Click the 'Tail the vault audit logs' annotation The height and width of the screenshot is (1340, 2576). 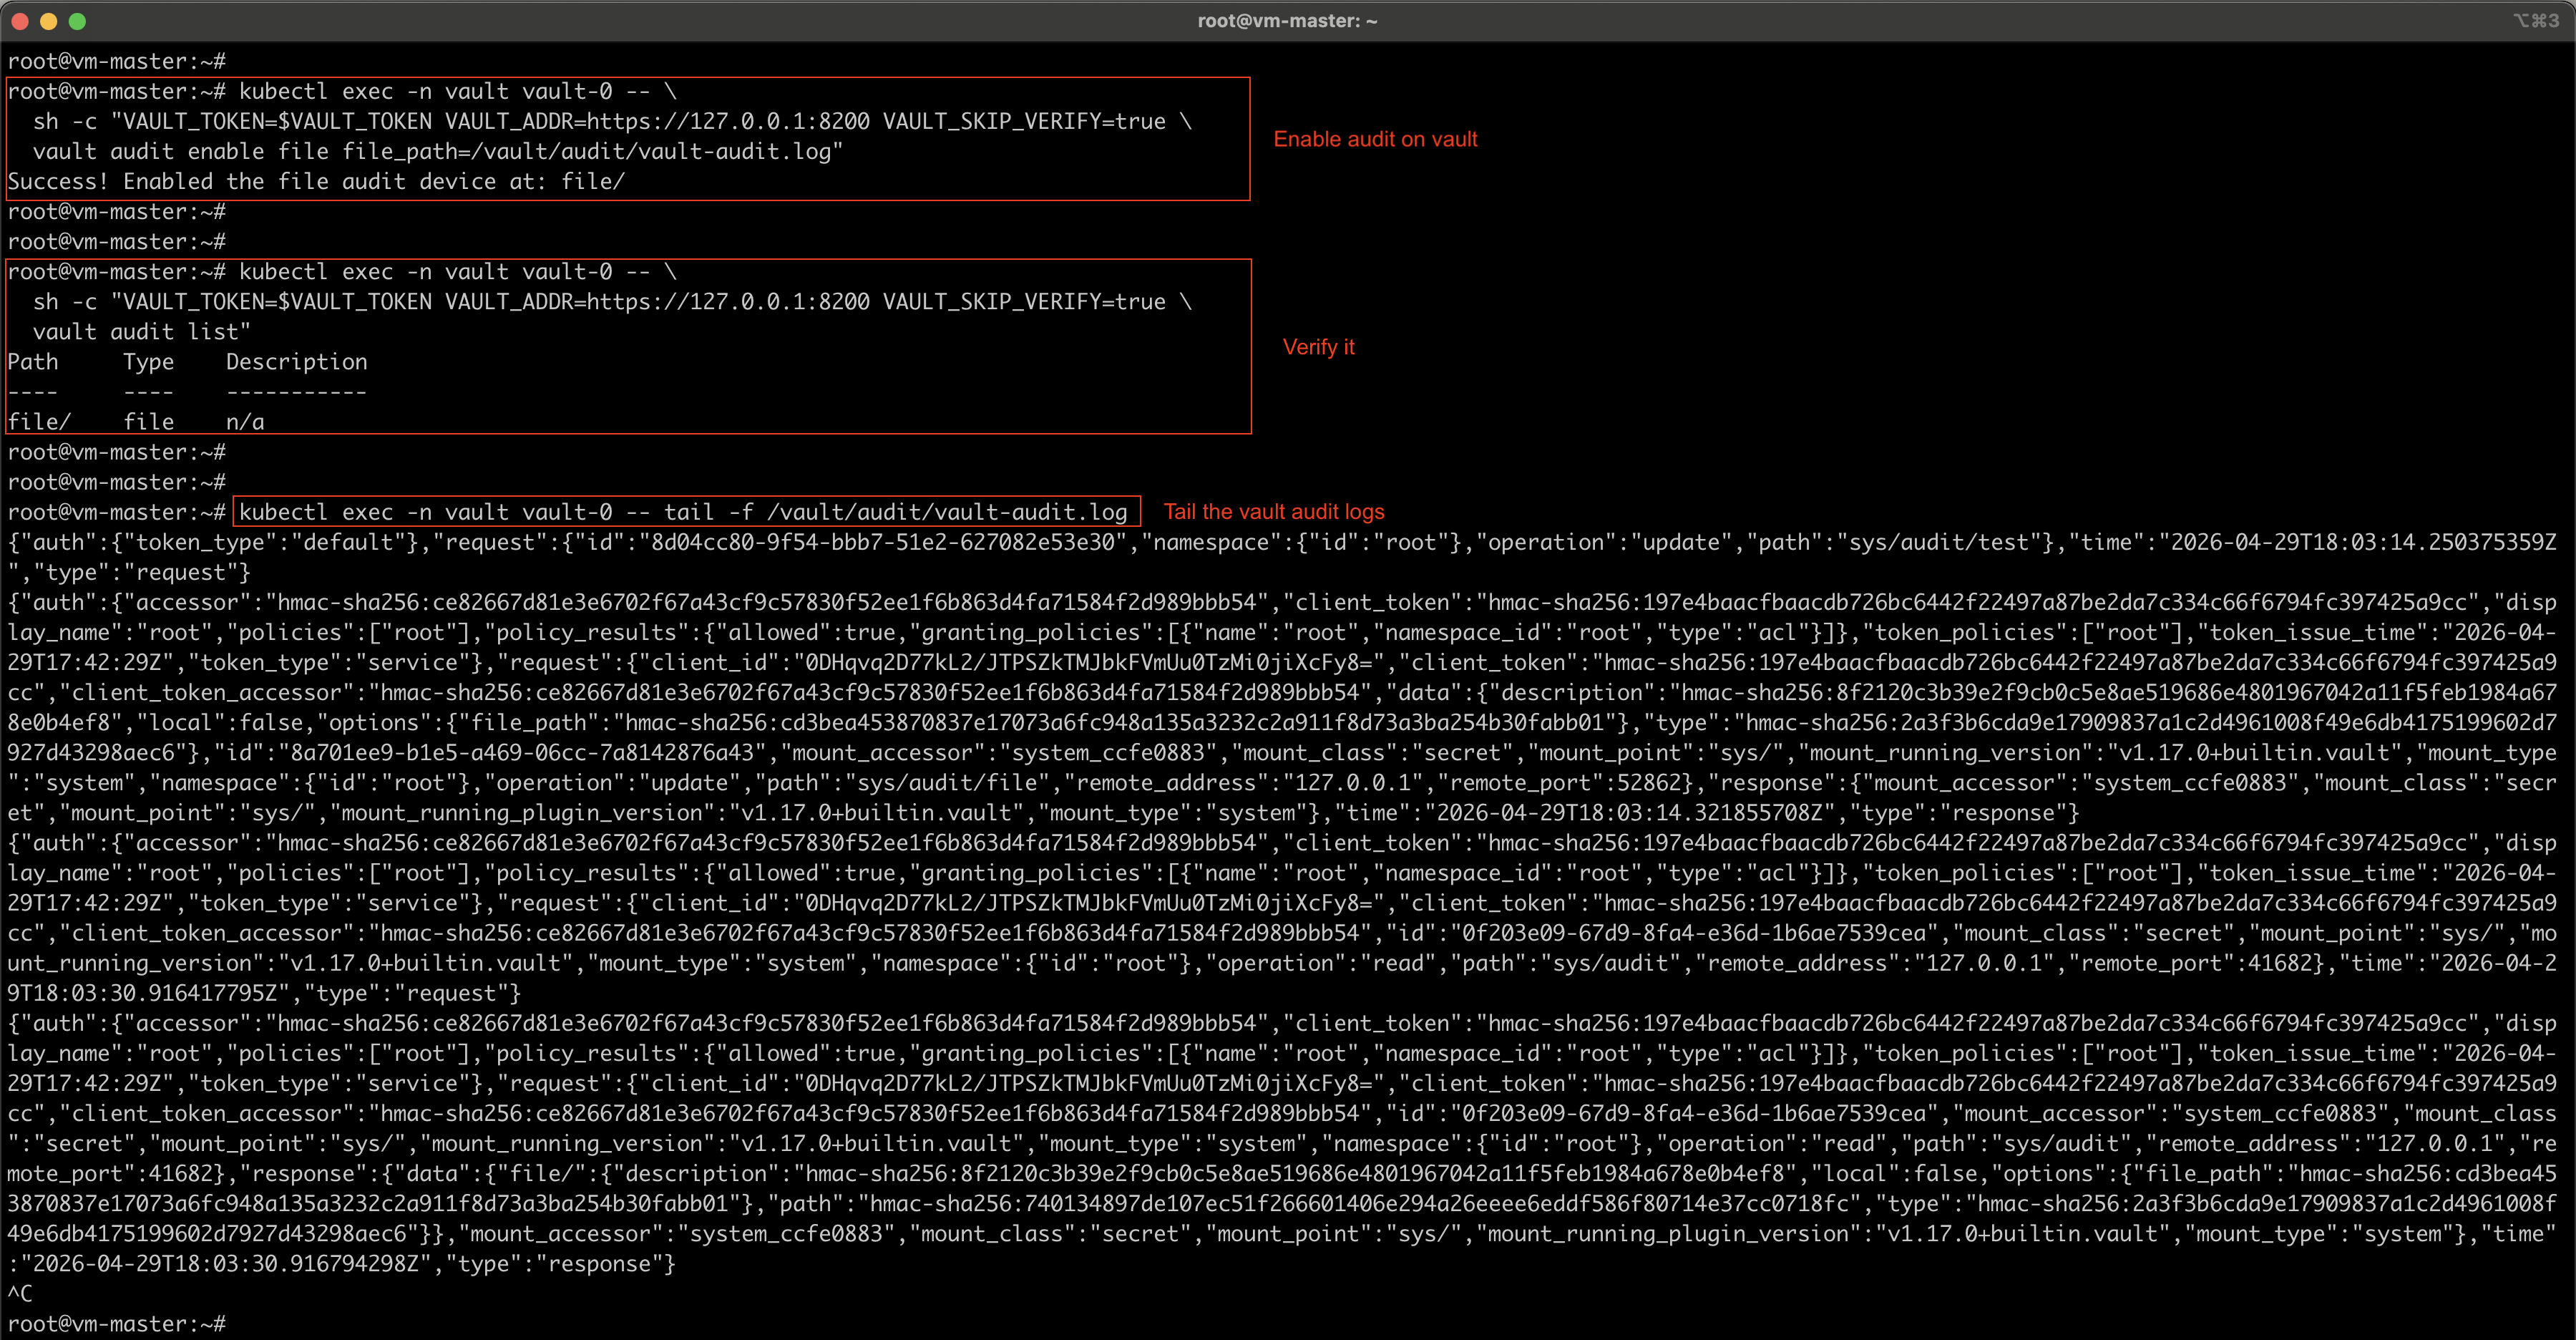tap(1273, 512)
